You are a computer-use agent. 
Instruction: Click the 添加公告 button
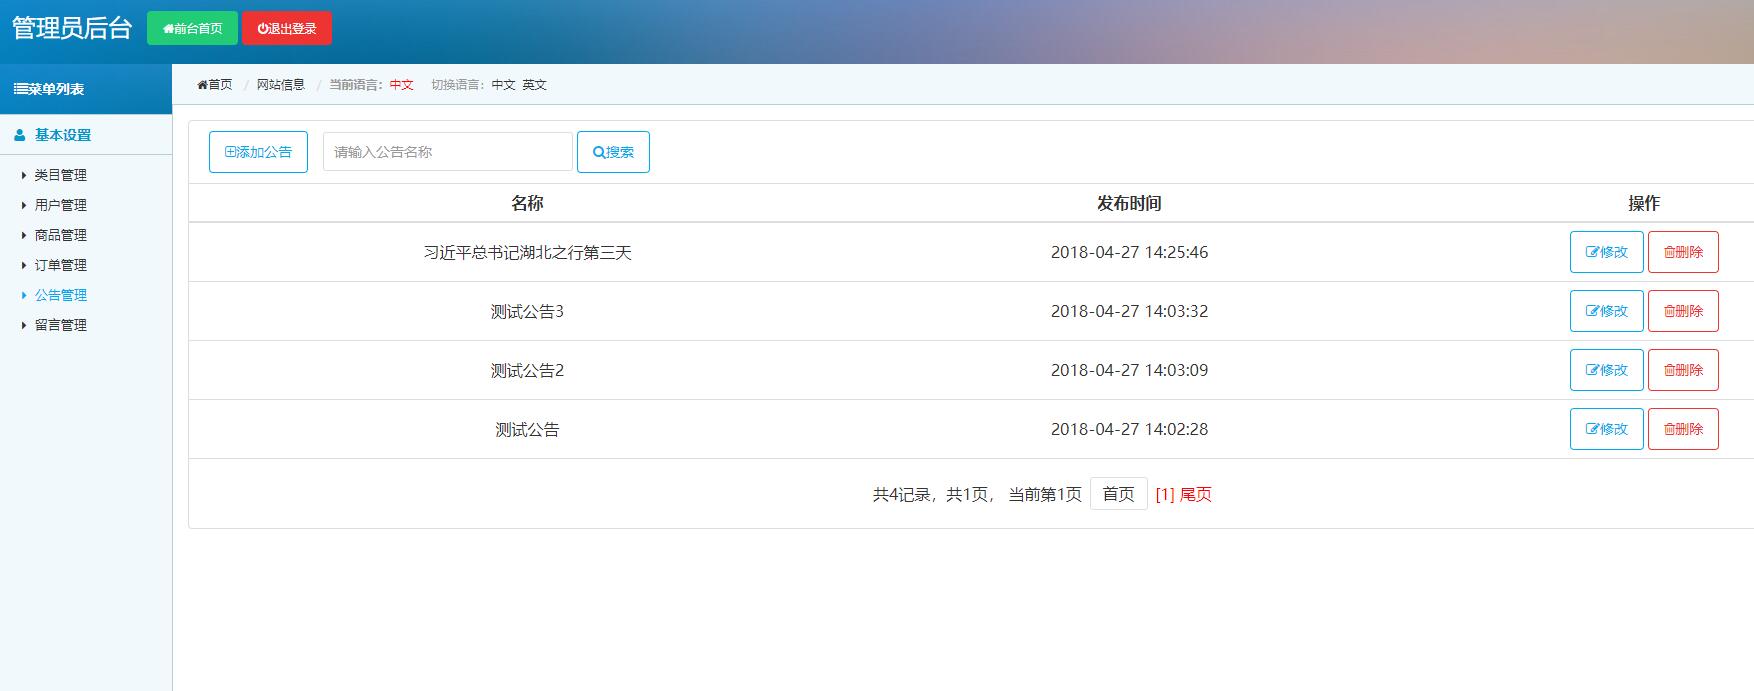(x=258, y=152)
